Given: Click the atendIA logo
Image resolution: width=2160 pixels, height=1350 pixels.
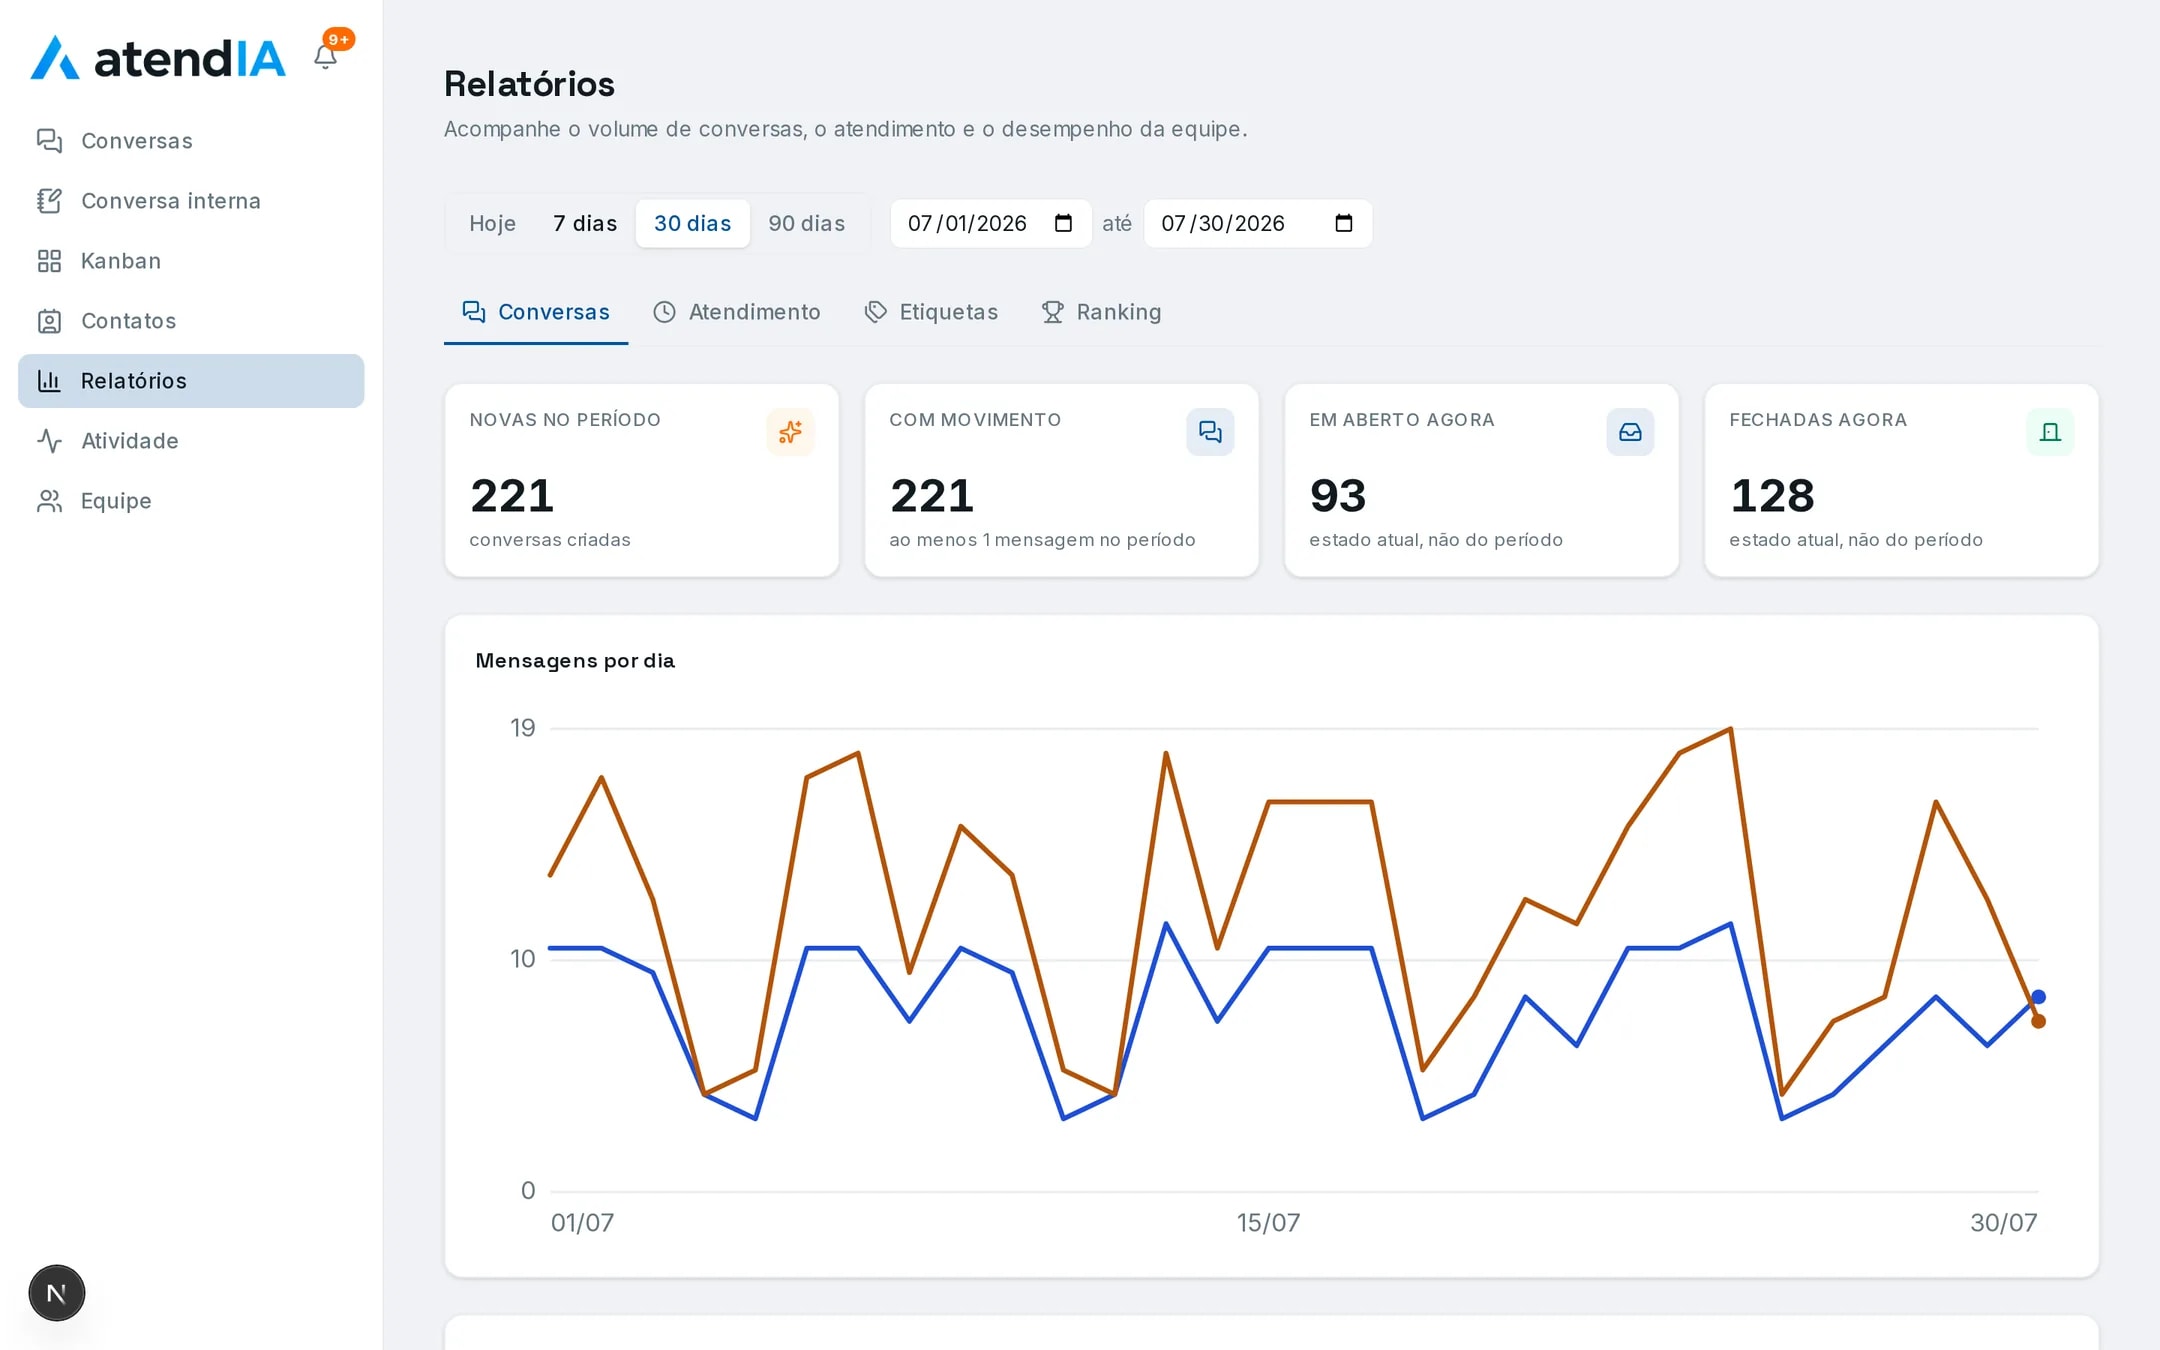Looking at the screenshot, I should pos(158,58).
